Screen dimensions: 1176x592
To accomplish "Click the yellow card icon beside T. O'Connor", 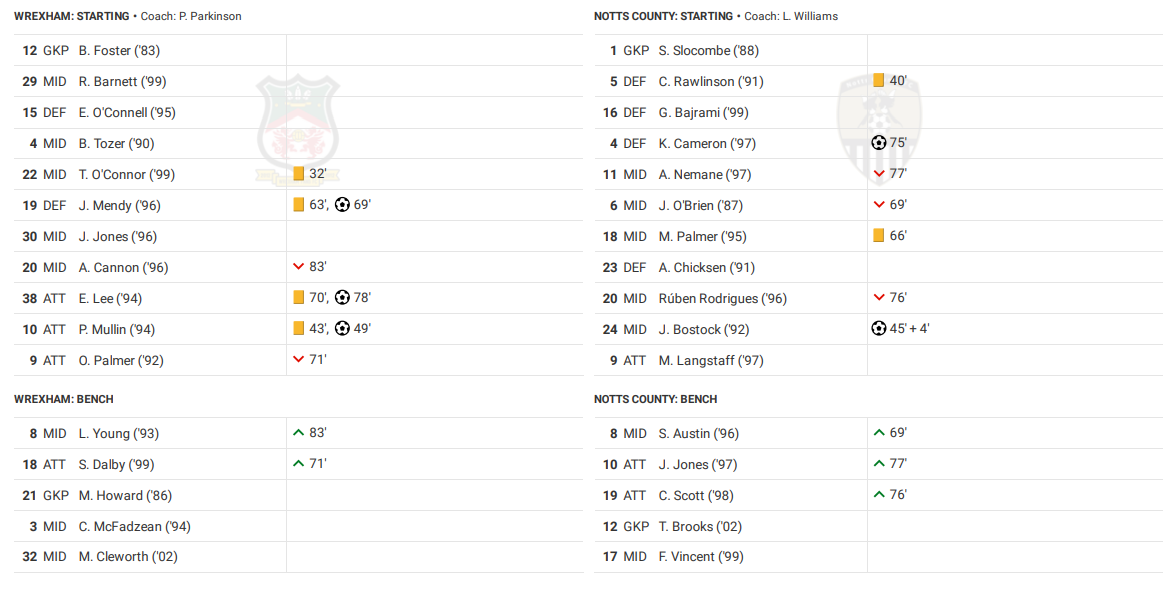I will (x=298, y=174).
